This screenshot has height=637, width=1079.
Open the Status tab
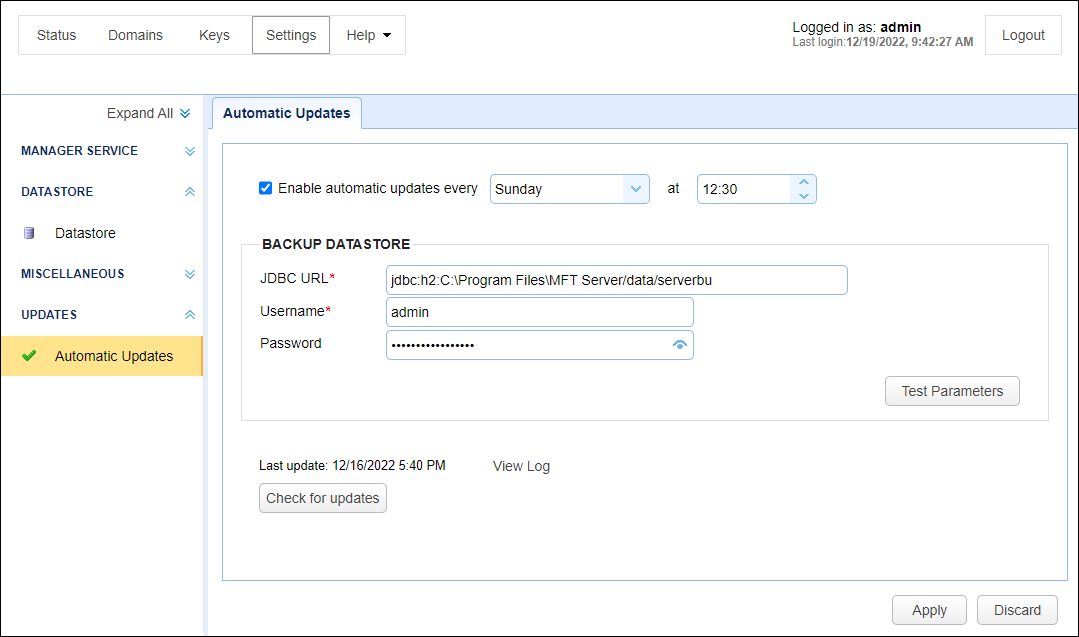pyautogui.click(x=56, y=35)
